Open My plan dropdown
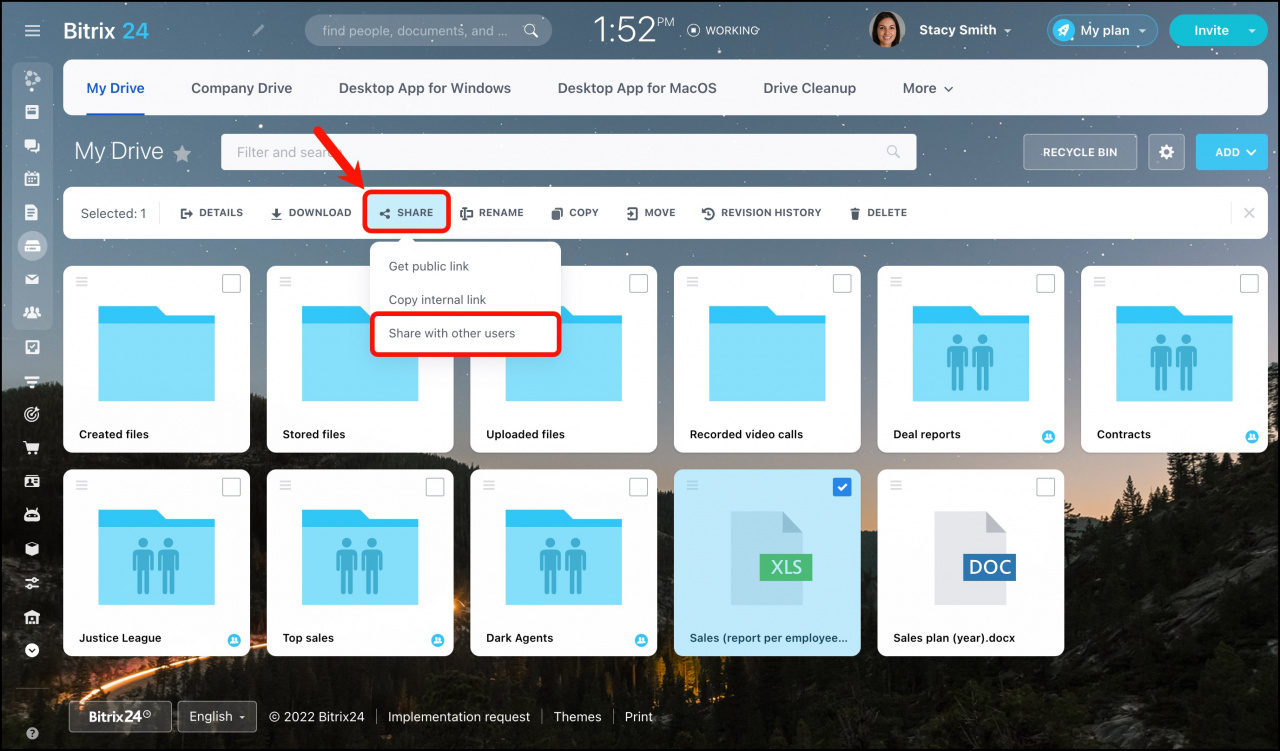This screenshot has width=1280, height=751. (1102, 31)
